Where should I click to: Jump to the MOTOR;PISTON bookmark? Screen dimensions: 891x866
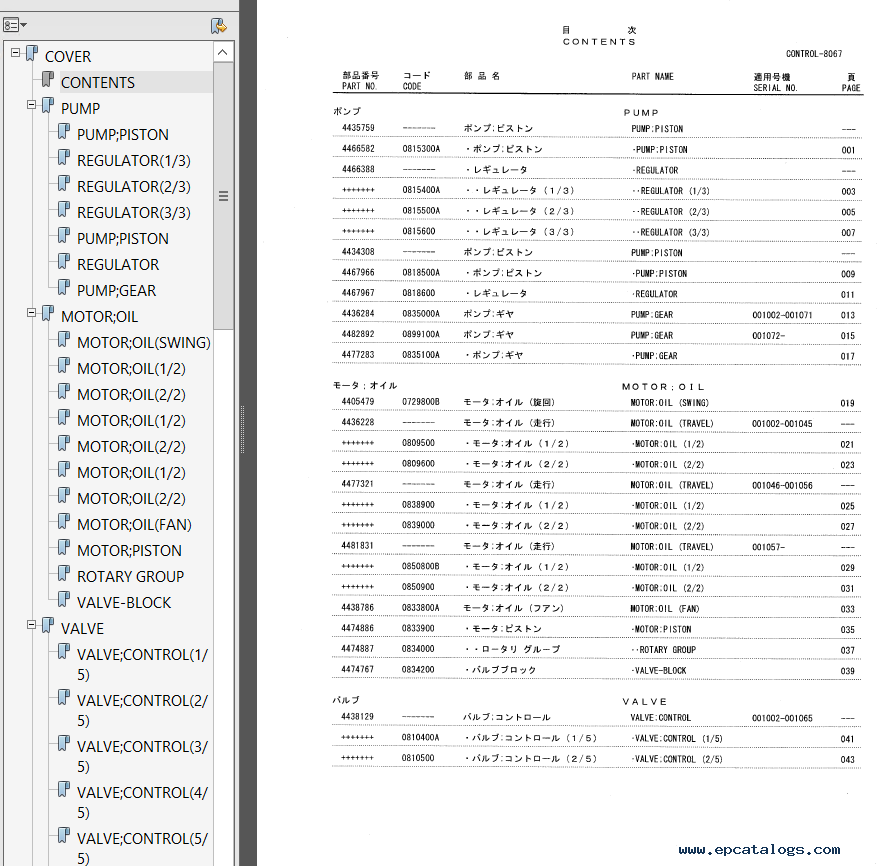point(129,551)
